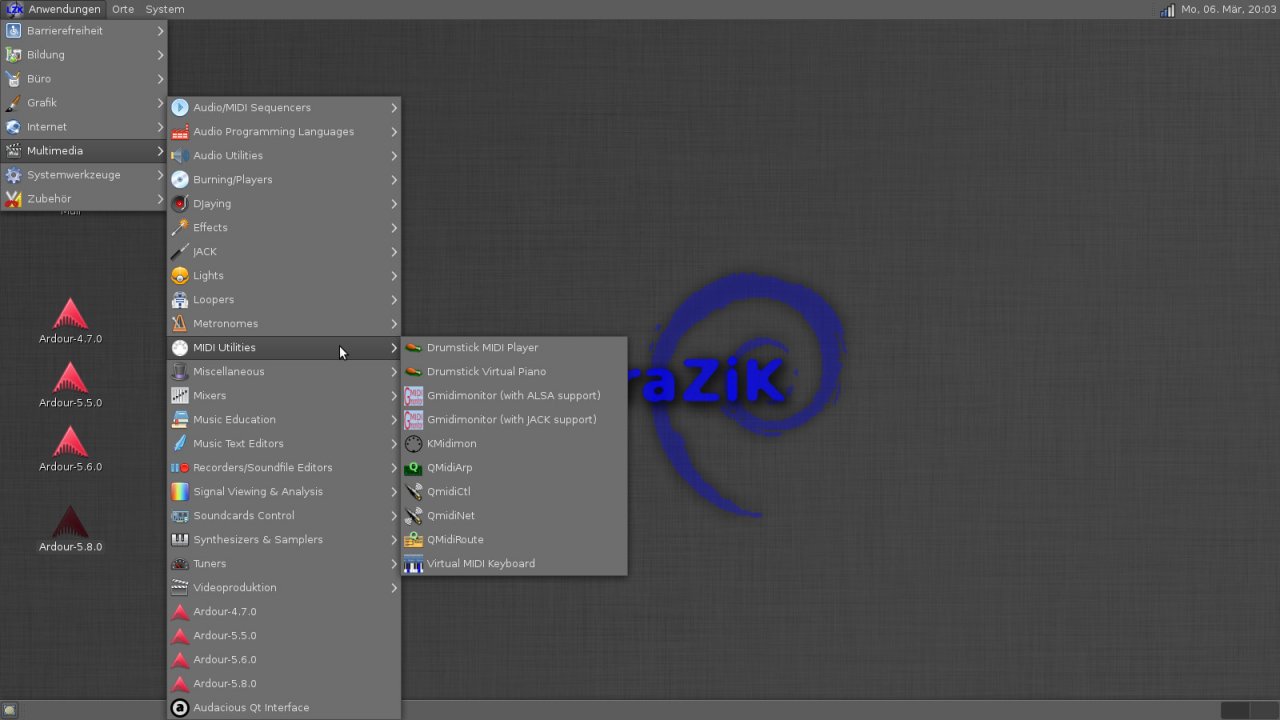Click the Signal Viewing & Analysis spectrum icon
Viewport: 1280px width, 720px height.
point(180,492)
